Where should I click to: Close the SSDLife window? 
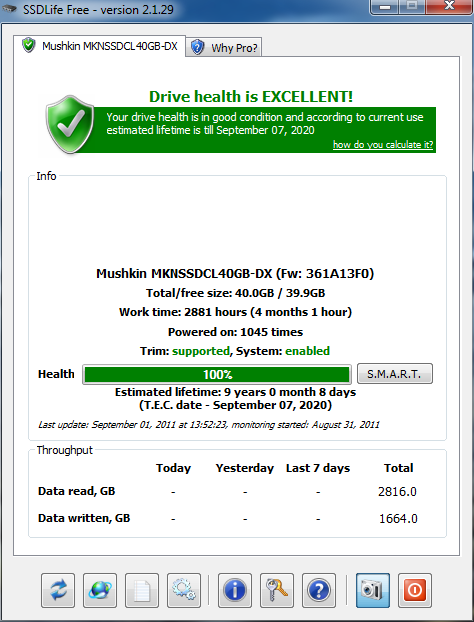tap(449, 7)
